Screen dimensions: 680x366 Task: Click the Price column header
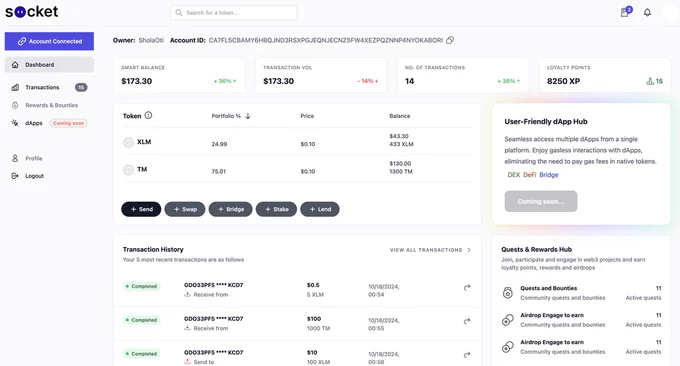[307, 116]
